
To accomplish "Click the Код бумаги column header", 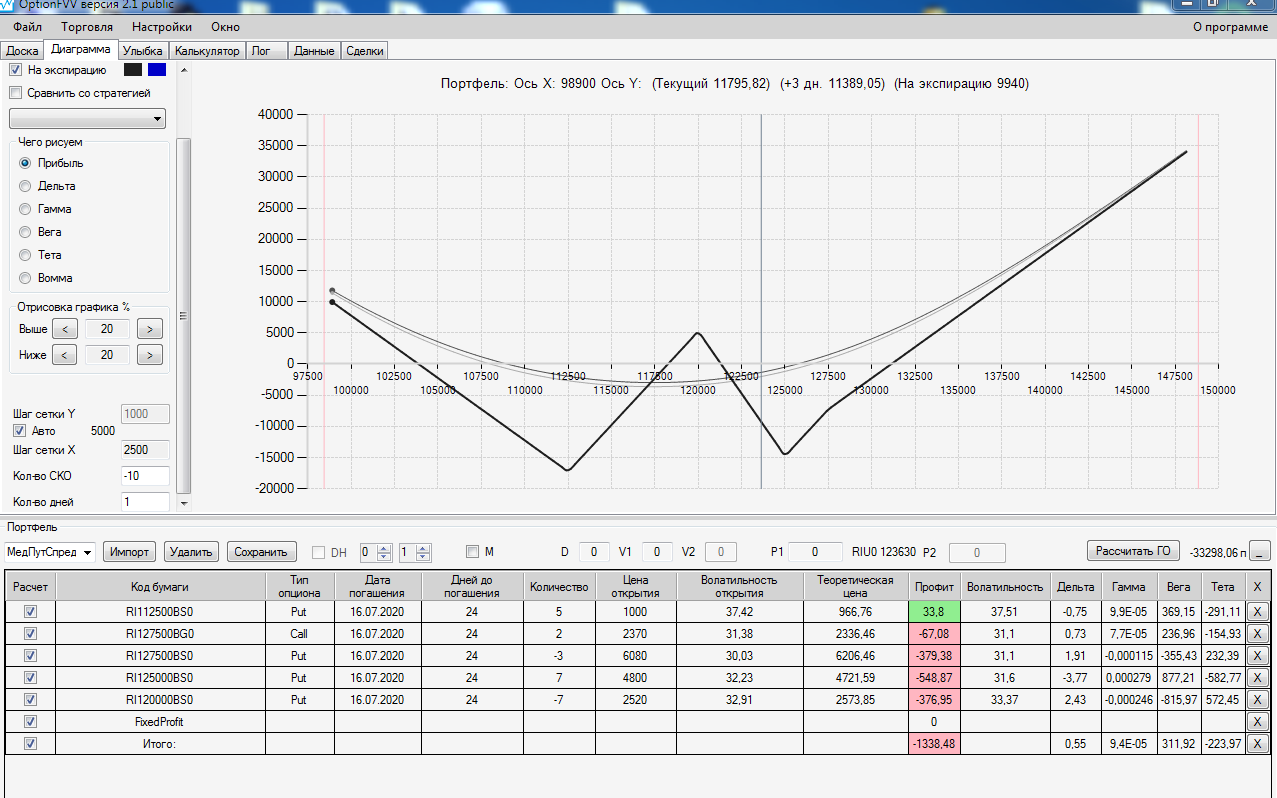I will [160, 587].
